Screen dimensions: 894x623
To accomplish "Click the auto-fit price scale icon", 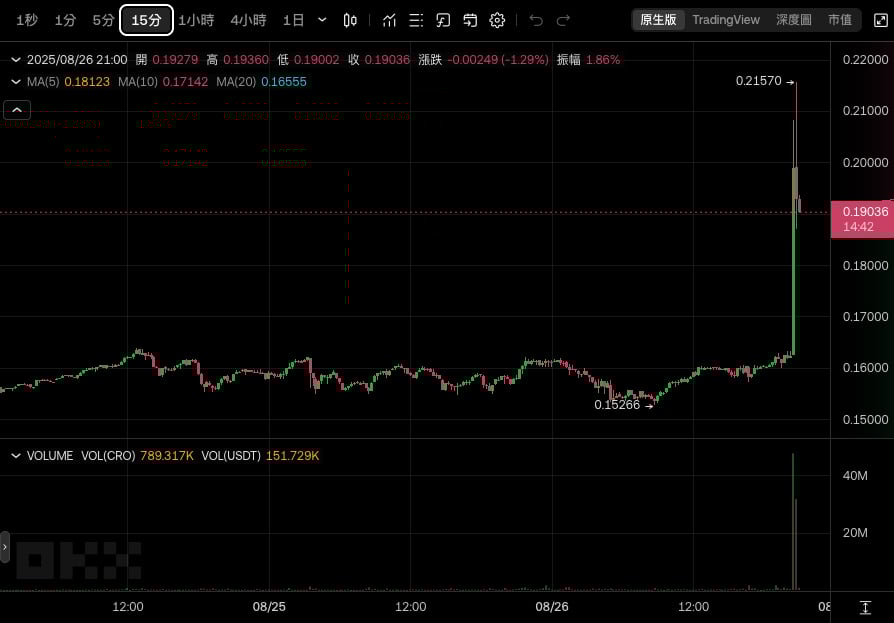I will [x=865, y=607].
